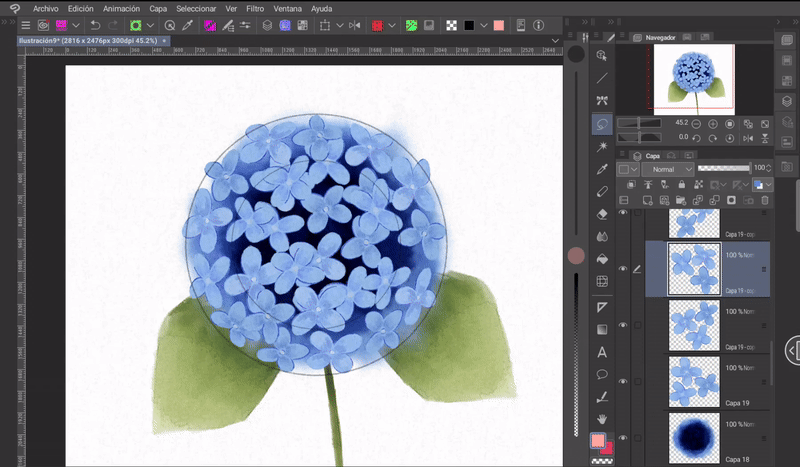Click the pink main color swatch

(598, 440)
